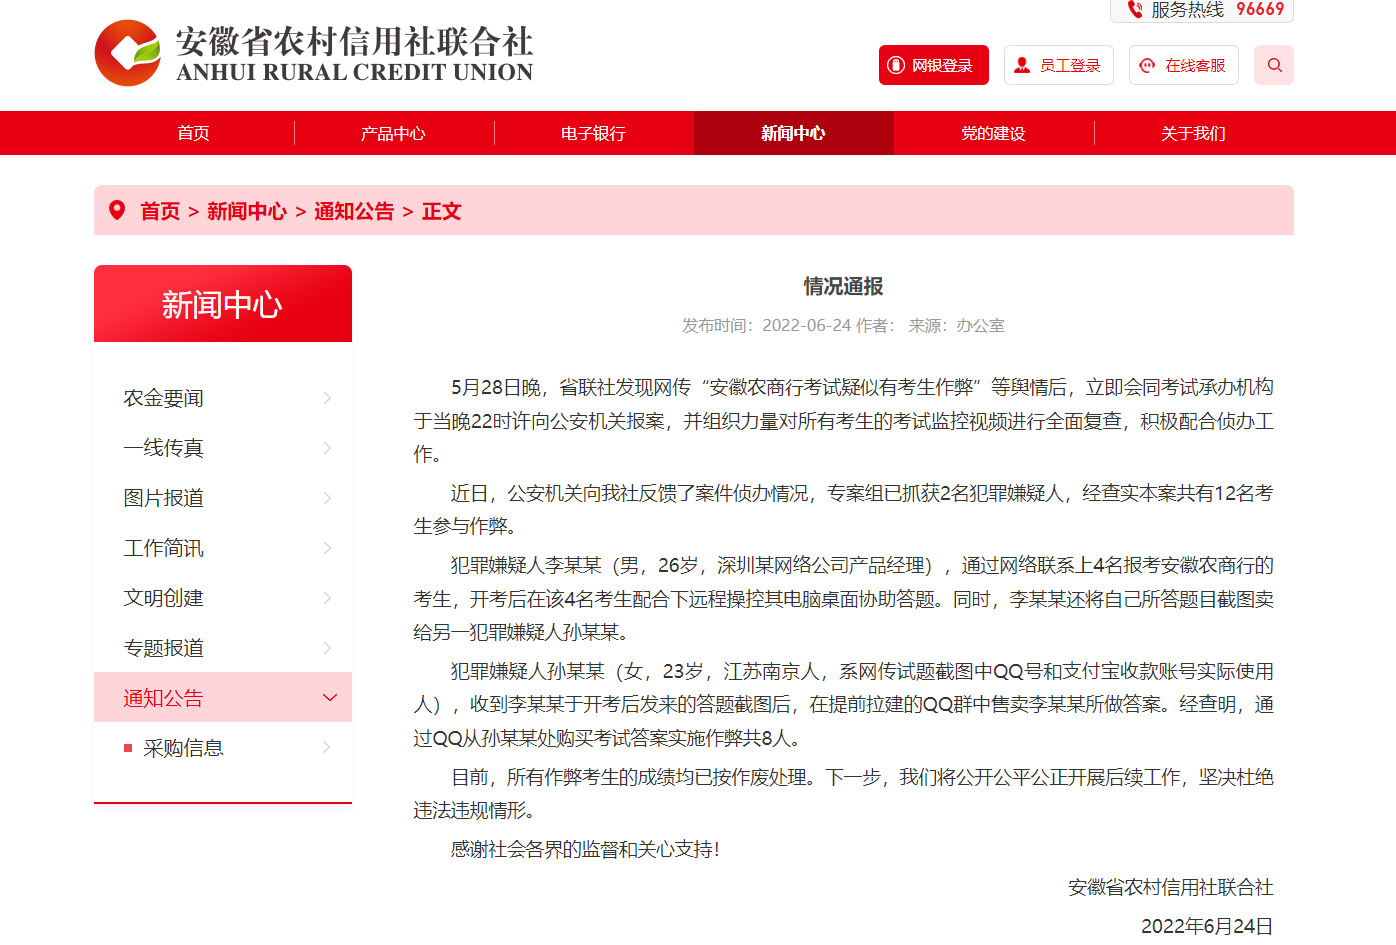Click the location pin icon in breadcrumb
The height and width of the screenshot is (945, 1396).
[x=117, y=210]
